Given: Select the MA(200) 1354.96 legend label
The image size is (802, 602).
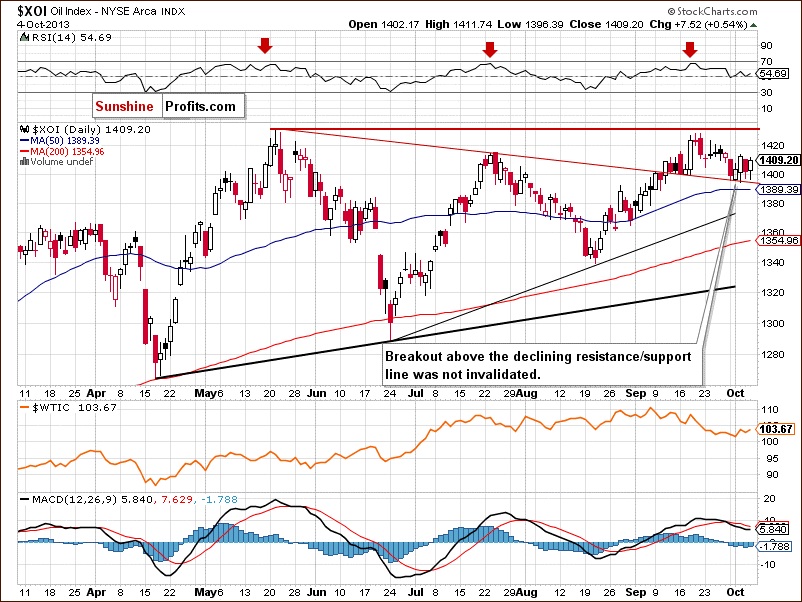Looking at the screenshot, I should 68,152.
